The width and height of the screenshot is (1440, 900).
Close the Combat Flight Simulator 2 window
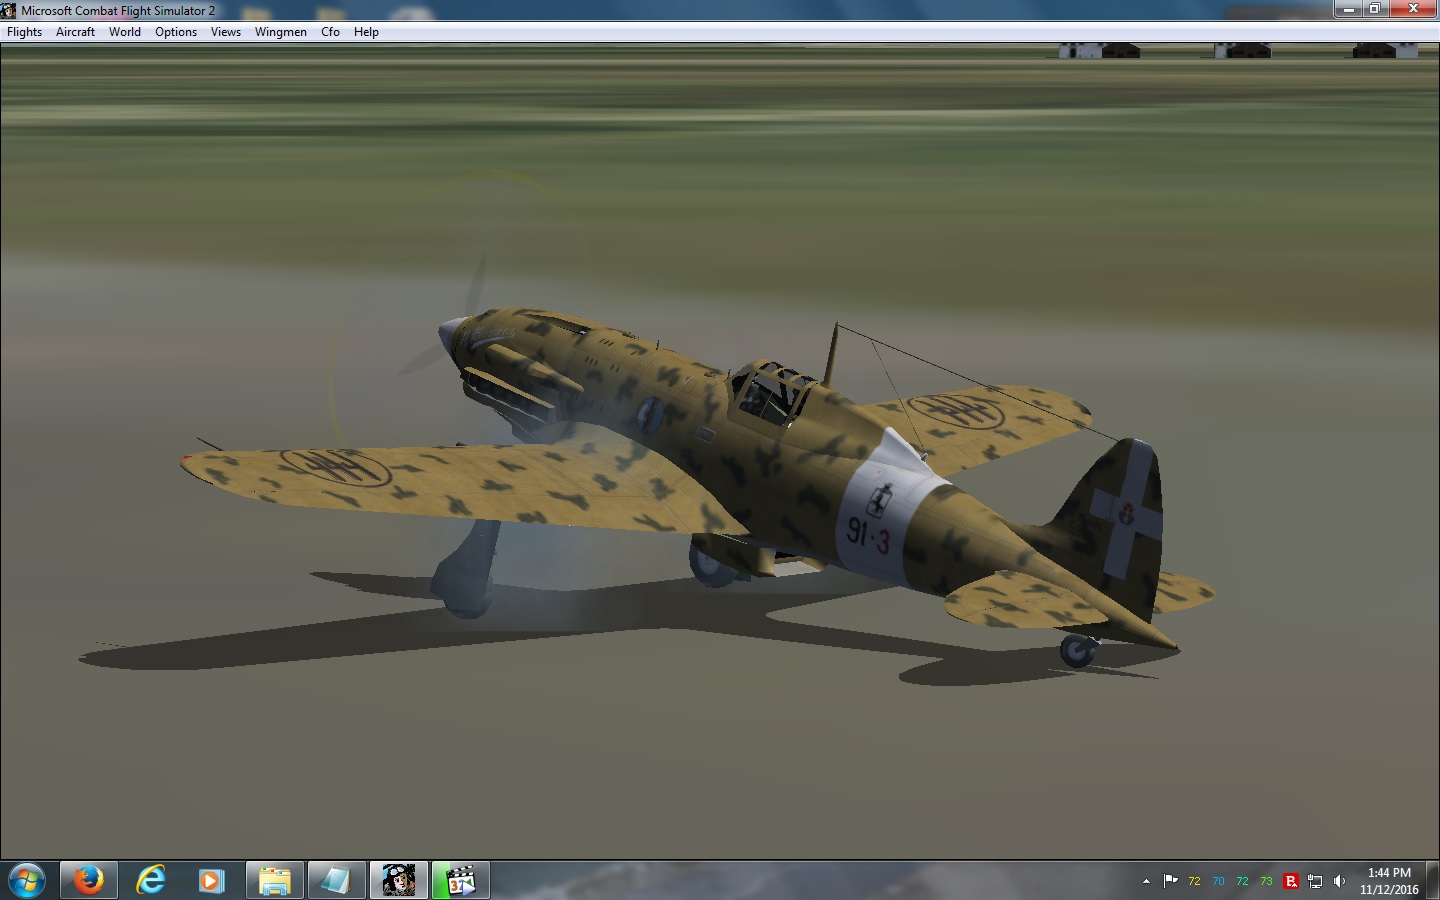tap(1413, 9)
